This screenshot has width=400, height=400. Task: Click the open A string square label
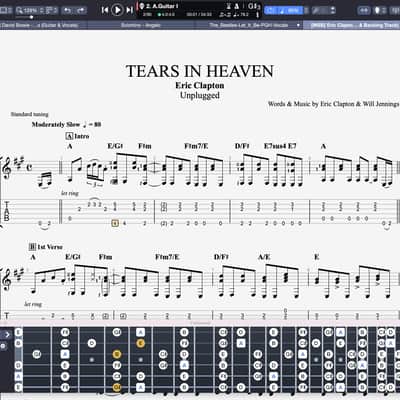(x=18, y=376)
